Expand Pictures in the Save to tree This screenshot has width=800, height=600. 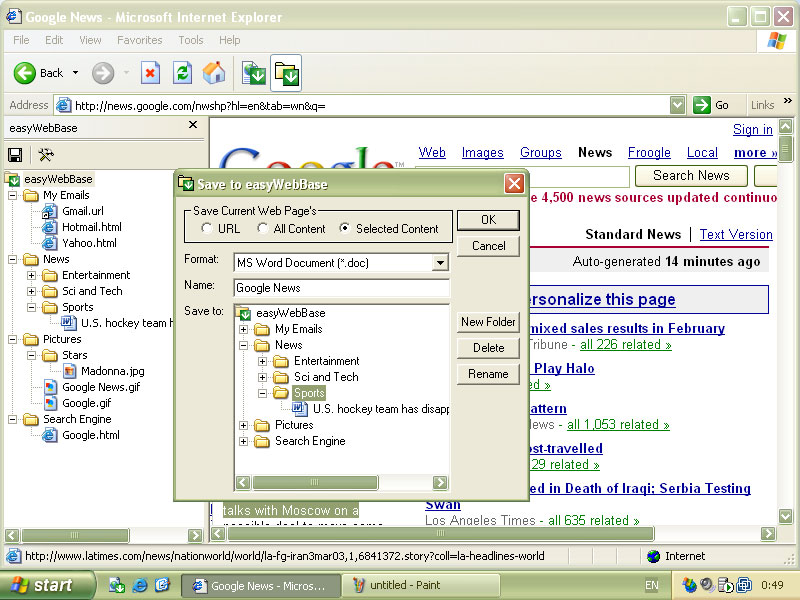tap(243, 426)
